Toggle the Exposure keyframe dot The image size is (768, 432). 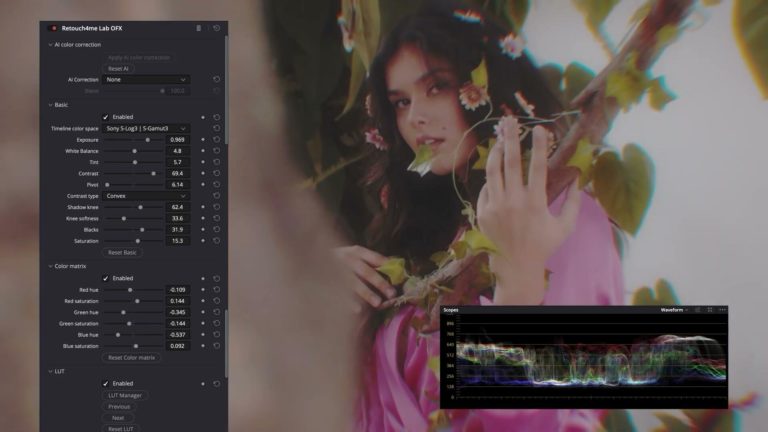pyautogui.click(x=203, y=140)
